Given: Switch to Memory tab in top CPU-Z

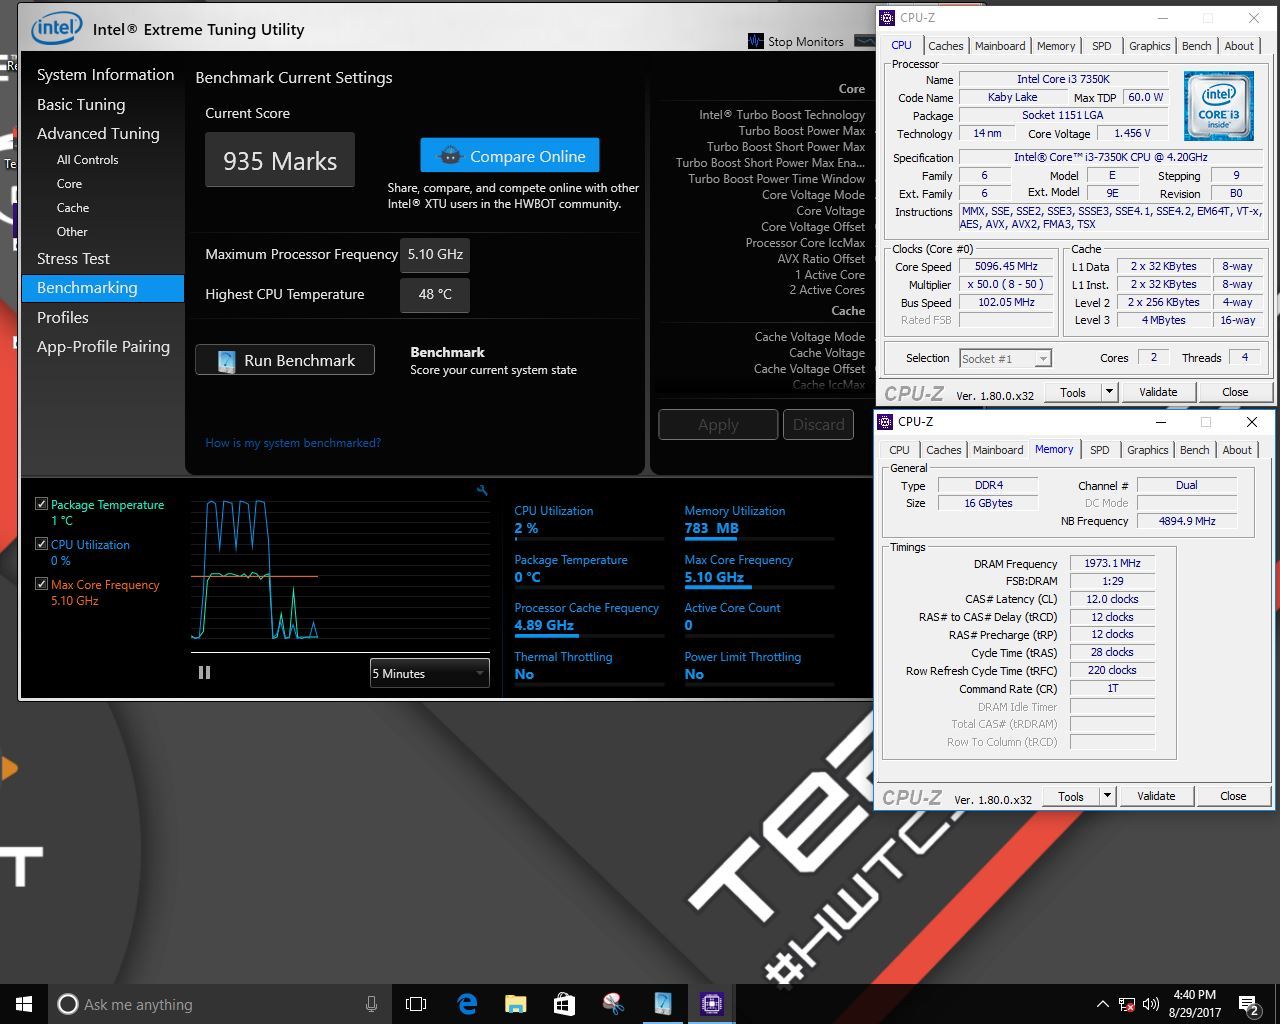Looking at the screenshot, I should click(x=1056, y=46).
